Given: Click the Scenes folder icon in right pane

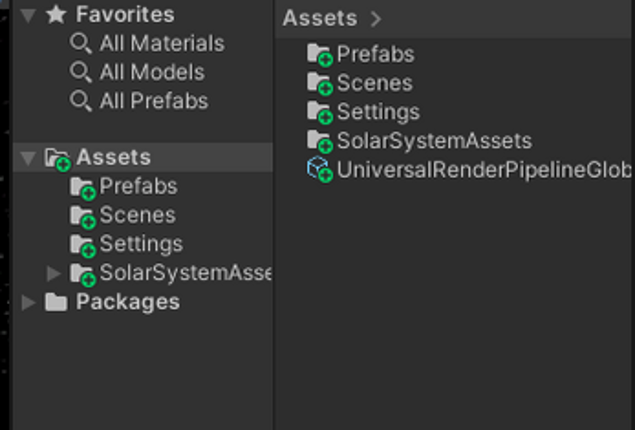Looking at the screenshot, I should (319, 84).
